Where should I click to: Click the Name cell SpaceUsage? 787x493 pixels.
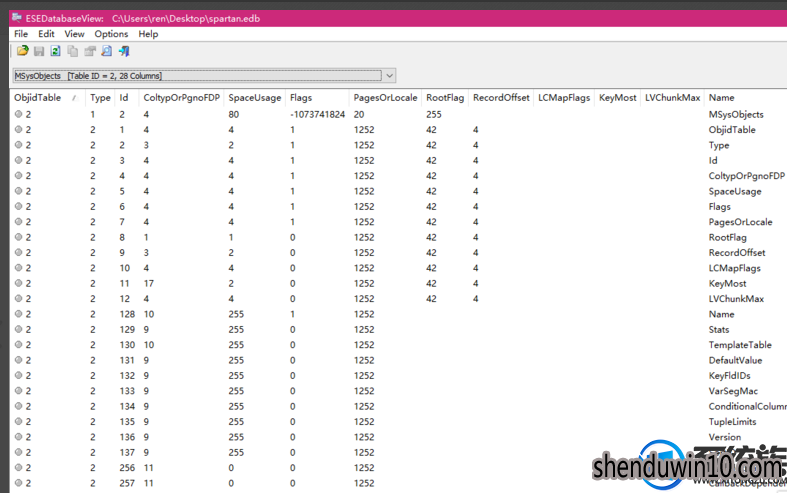[735, 191]
